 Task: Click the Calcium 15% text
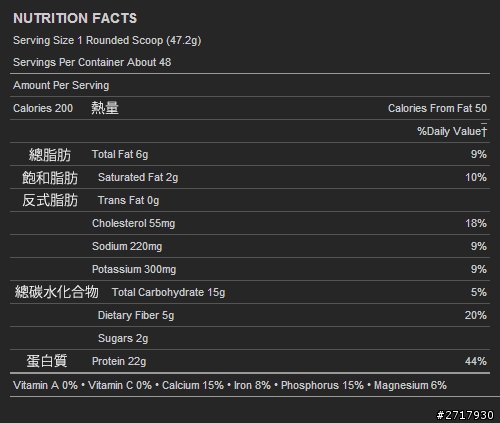[x=193, y=385]
